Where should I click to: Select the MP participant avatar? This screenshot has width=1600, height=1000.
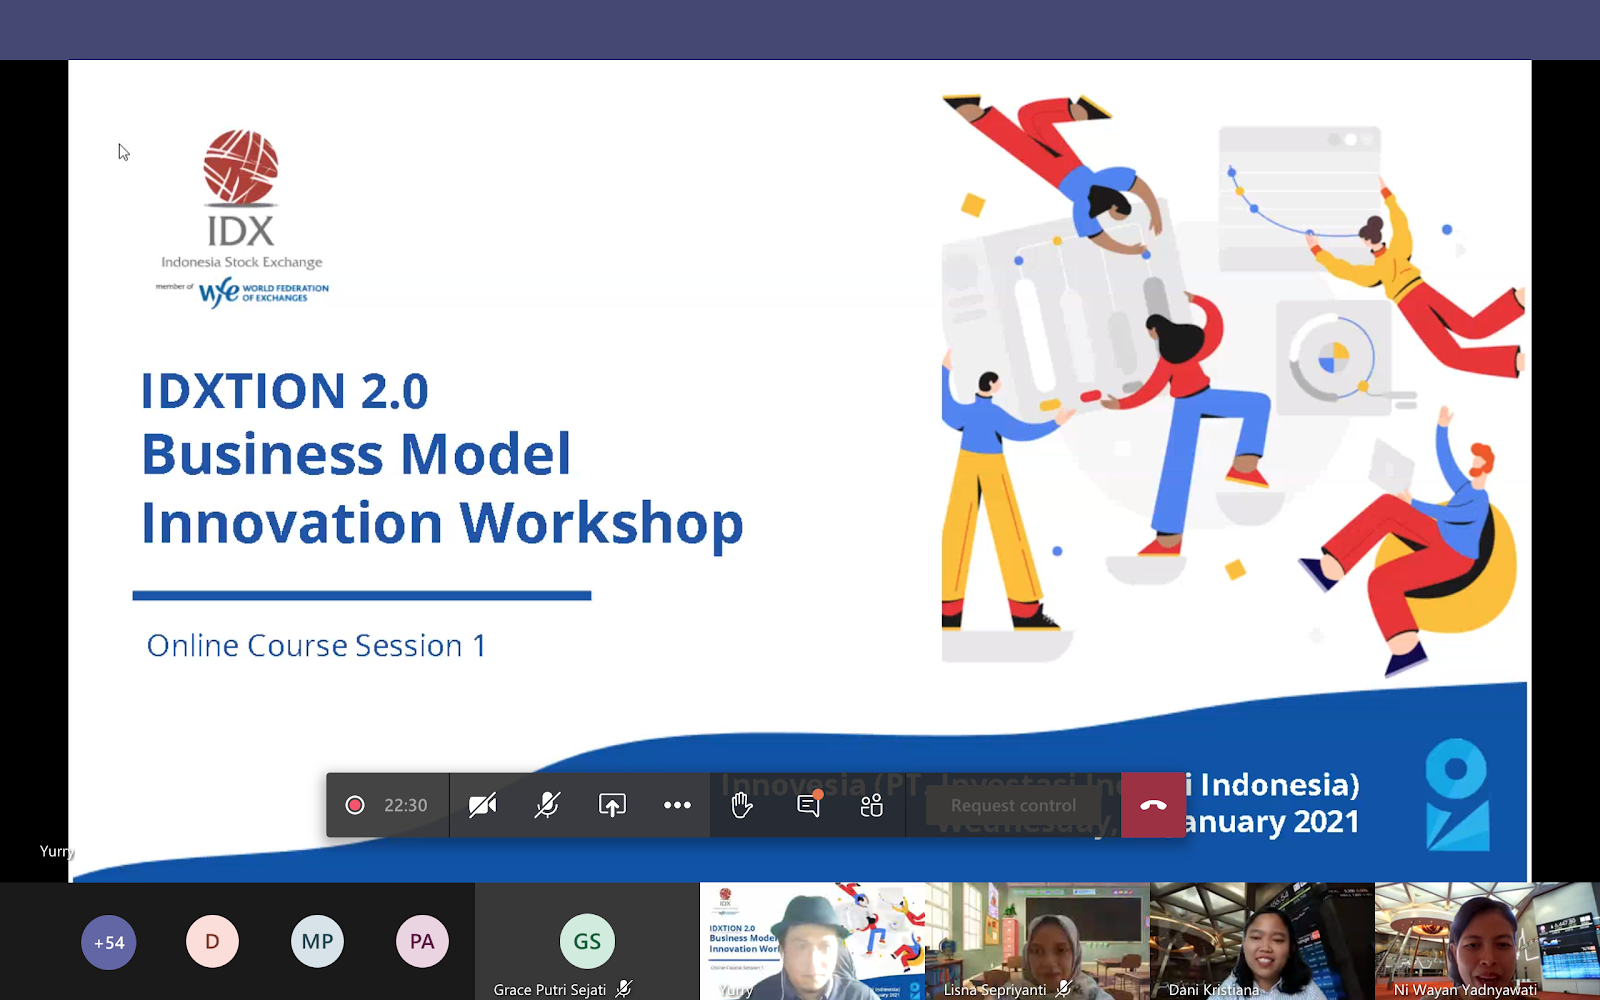[317, 942]
